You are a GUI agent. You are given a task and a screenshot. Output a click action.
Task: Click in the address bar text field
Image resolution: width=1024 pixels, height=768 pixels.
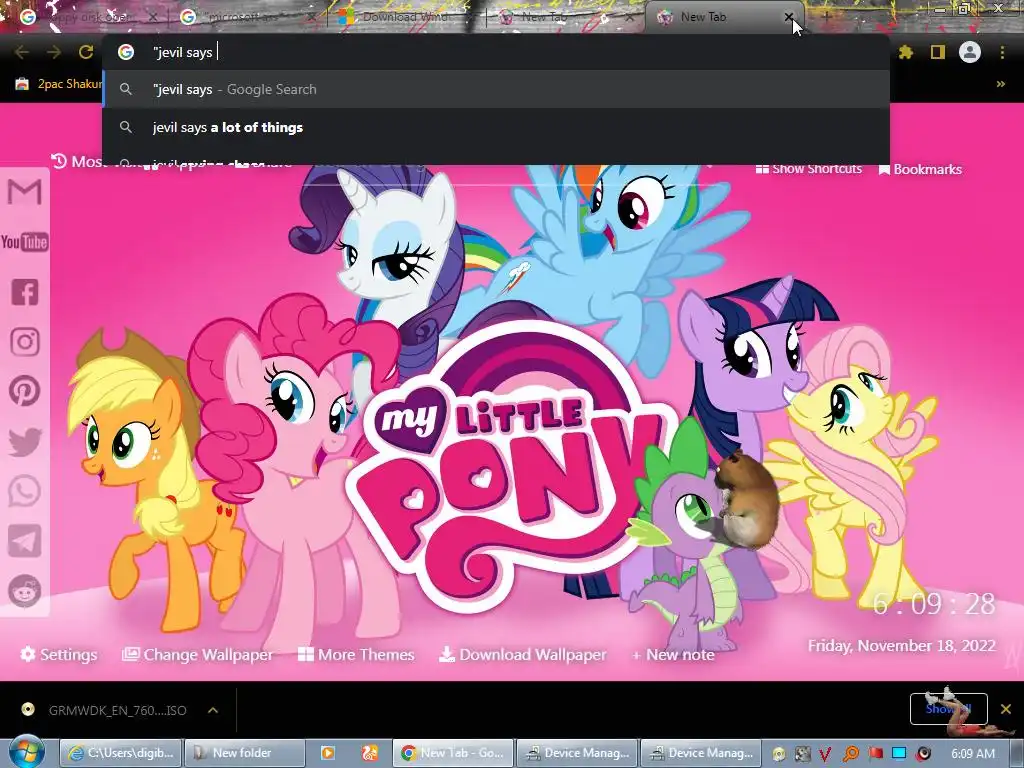[496, 52]
